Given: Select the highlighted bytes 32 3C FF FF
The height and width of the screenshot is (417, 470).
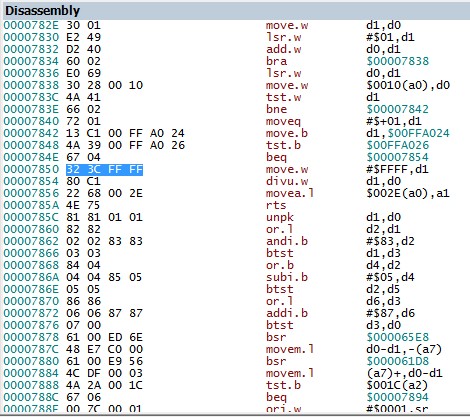Looking at the screenshot, I should point(104,169).
